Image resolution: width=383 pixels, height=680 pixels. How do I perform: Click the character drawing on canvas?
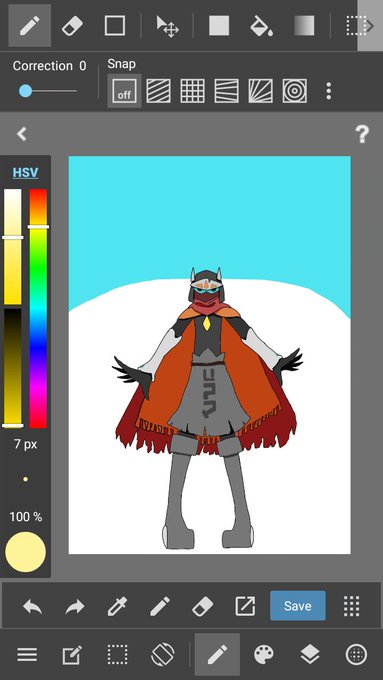pyautogui.click(x=207, y=408)
